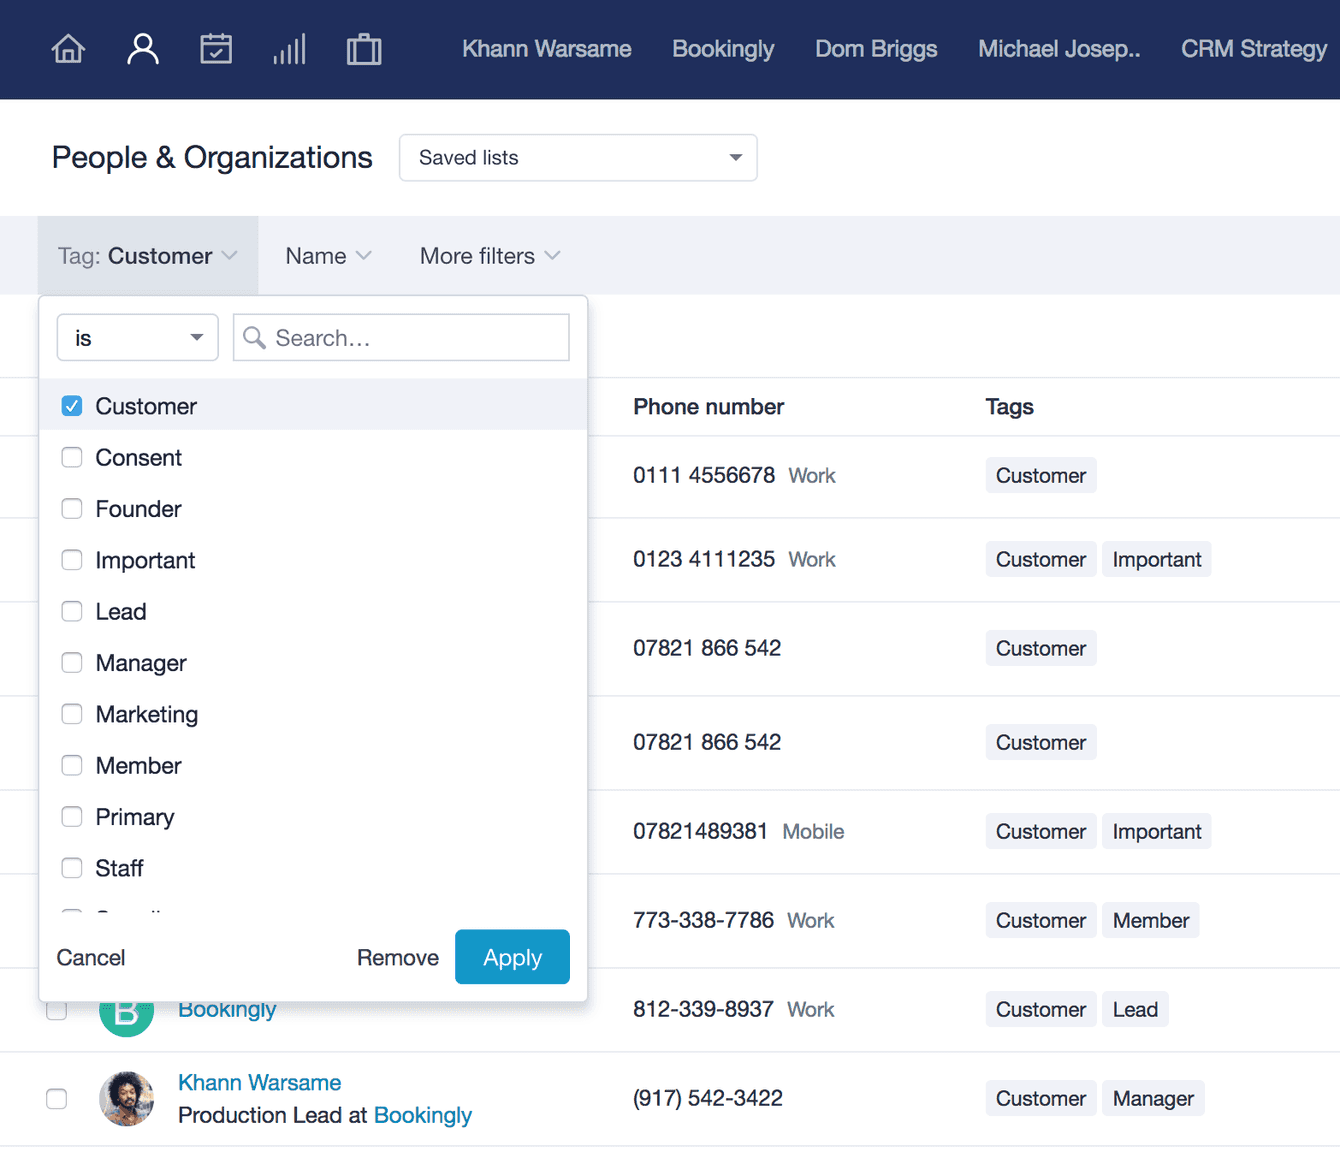Uncheck the Customer tag checkbox
Screen dimensions: 1340x1159
pos(72,406)
